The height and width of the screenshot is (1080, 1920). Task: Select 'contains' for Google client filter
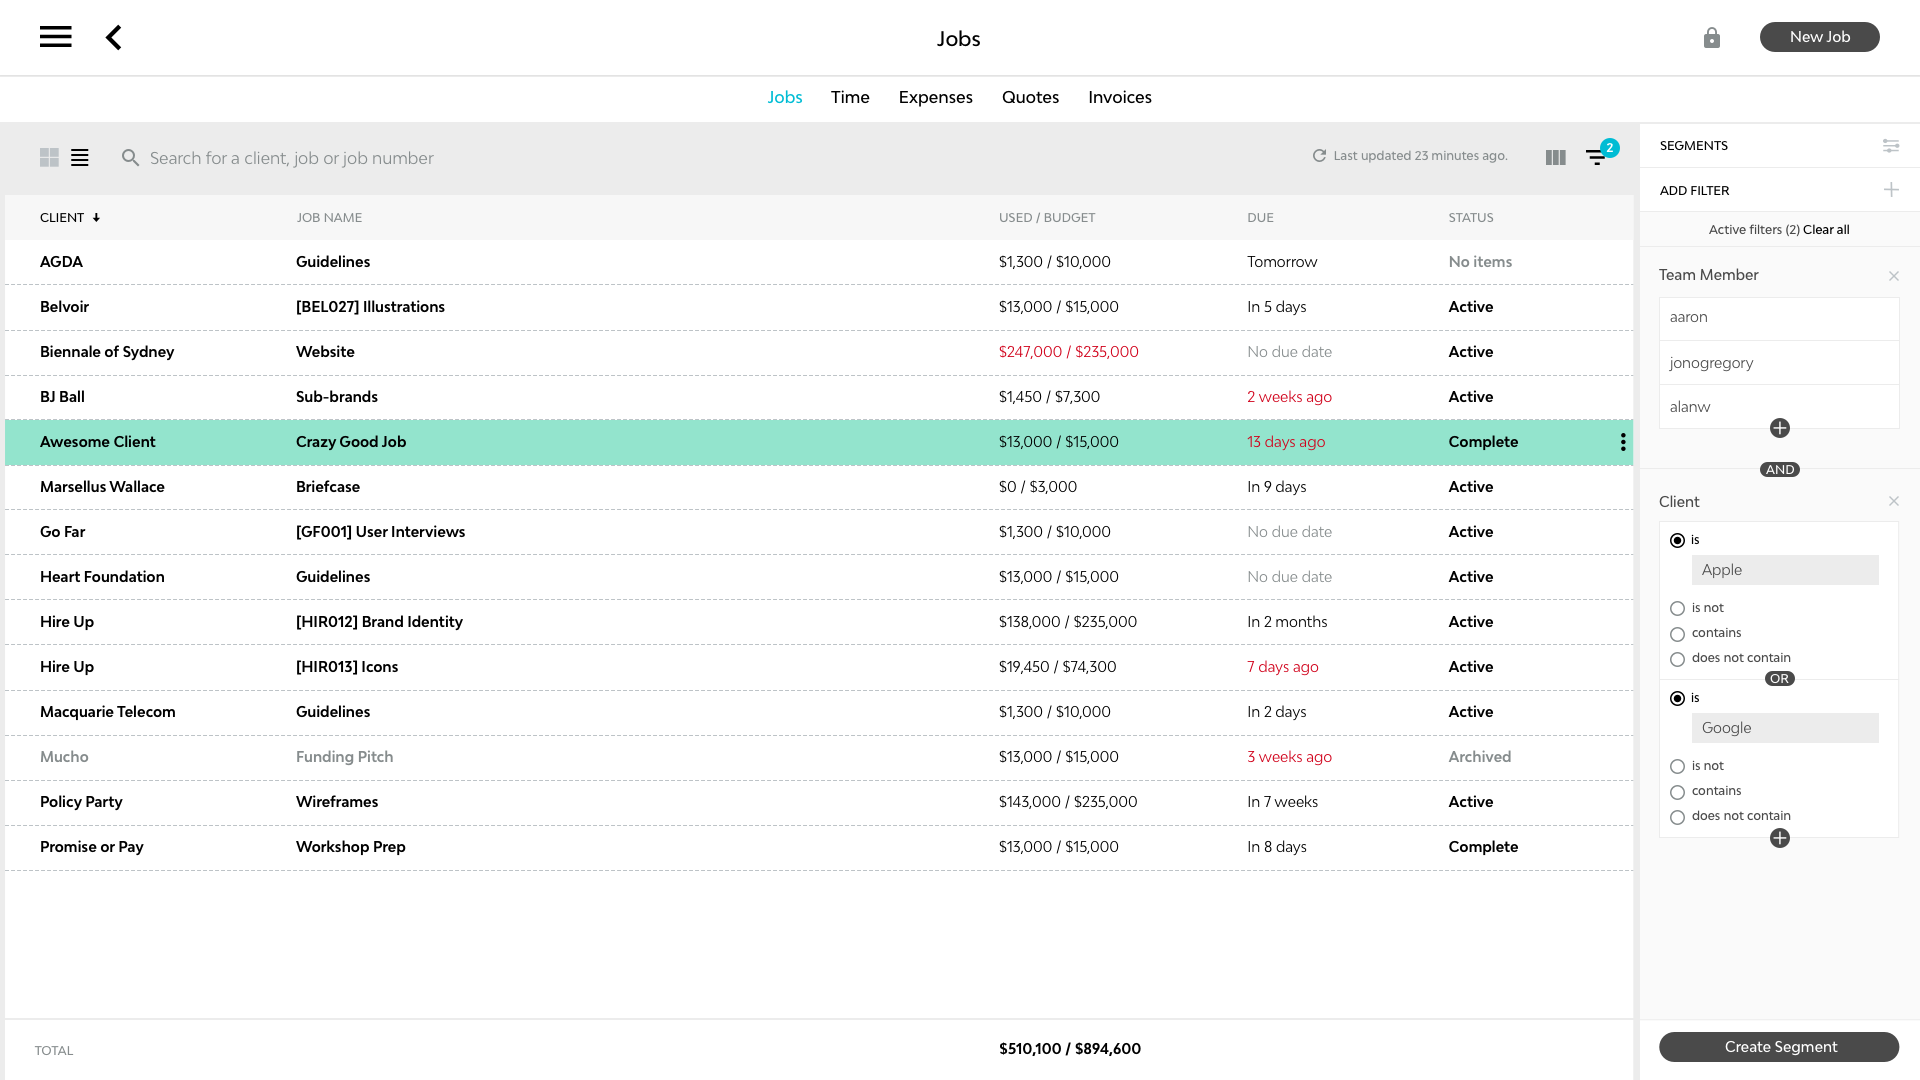click(1677, 792)
